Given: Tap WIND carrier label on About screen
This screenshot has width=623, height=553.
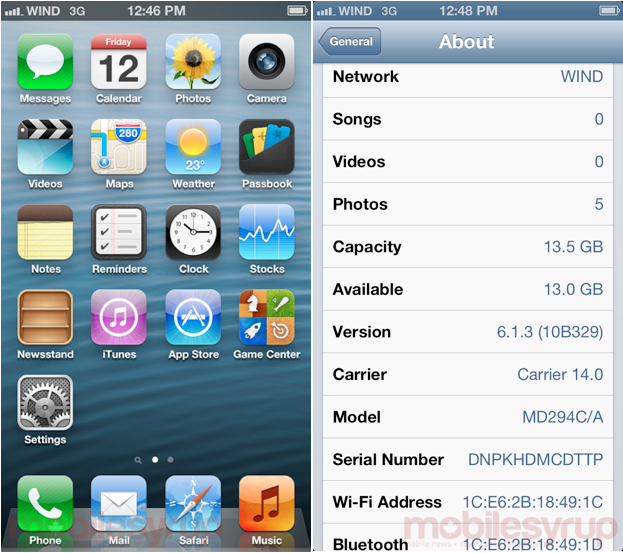Looking at the screenshot, I should point(355,11).
